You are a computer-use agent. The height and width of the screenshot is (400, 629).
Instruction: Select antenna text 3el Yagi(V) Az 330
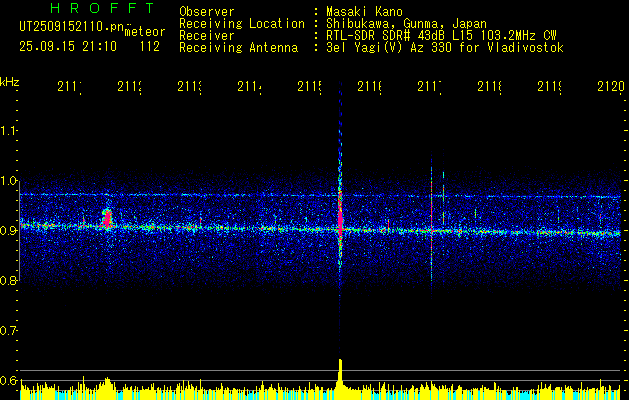click(390, 48)
